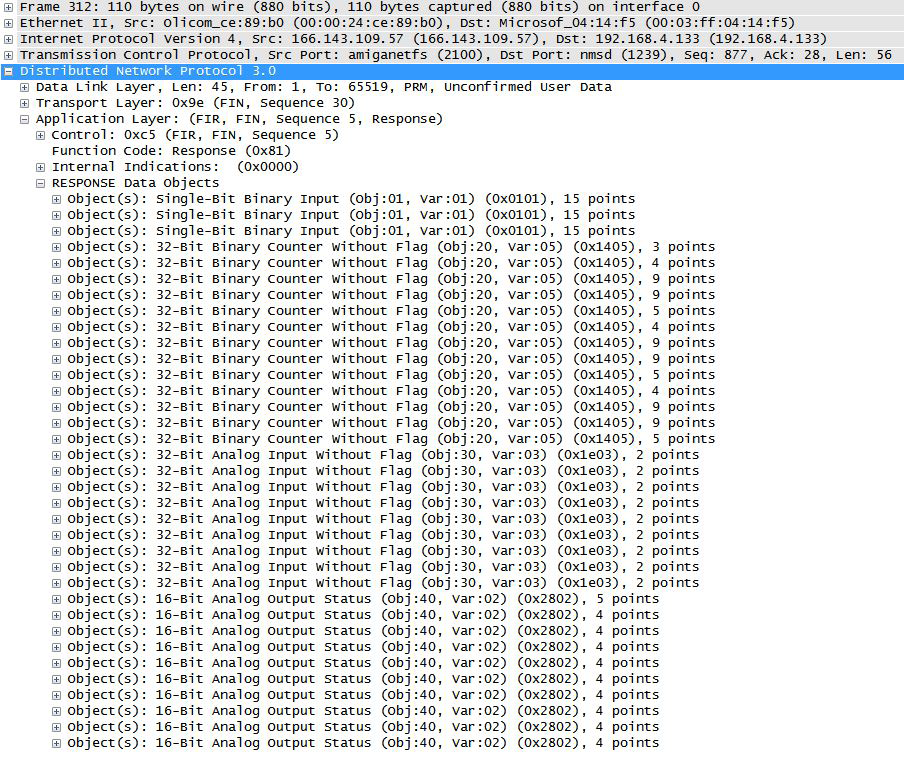Expand the Ethernet II layer

9,23
